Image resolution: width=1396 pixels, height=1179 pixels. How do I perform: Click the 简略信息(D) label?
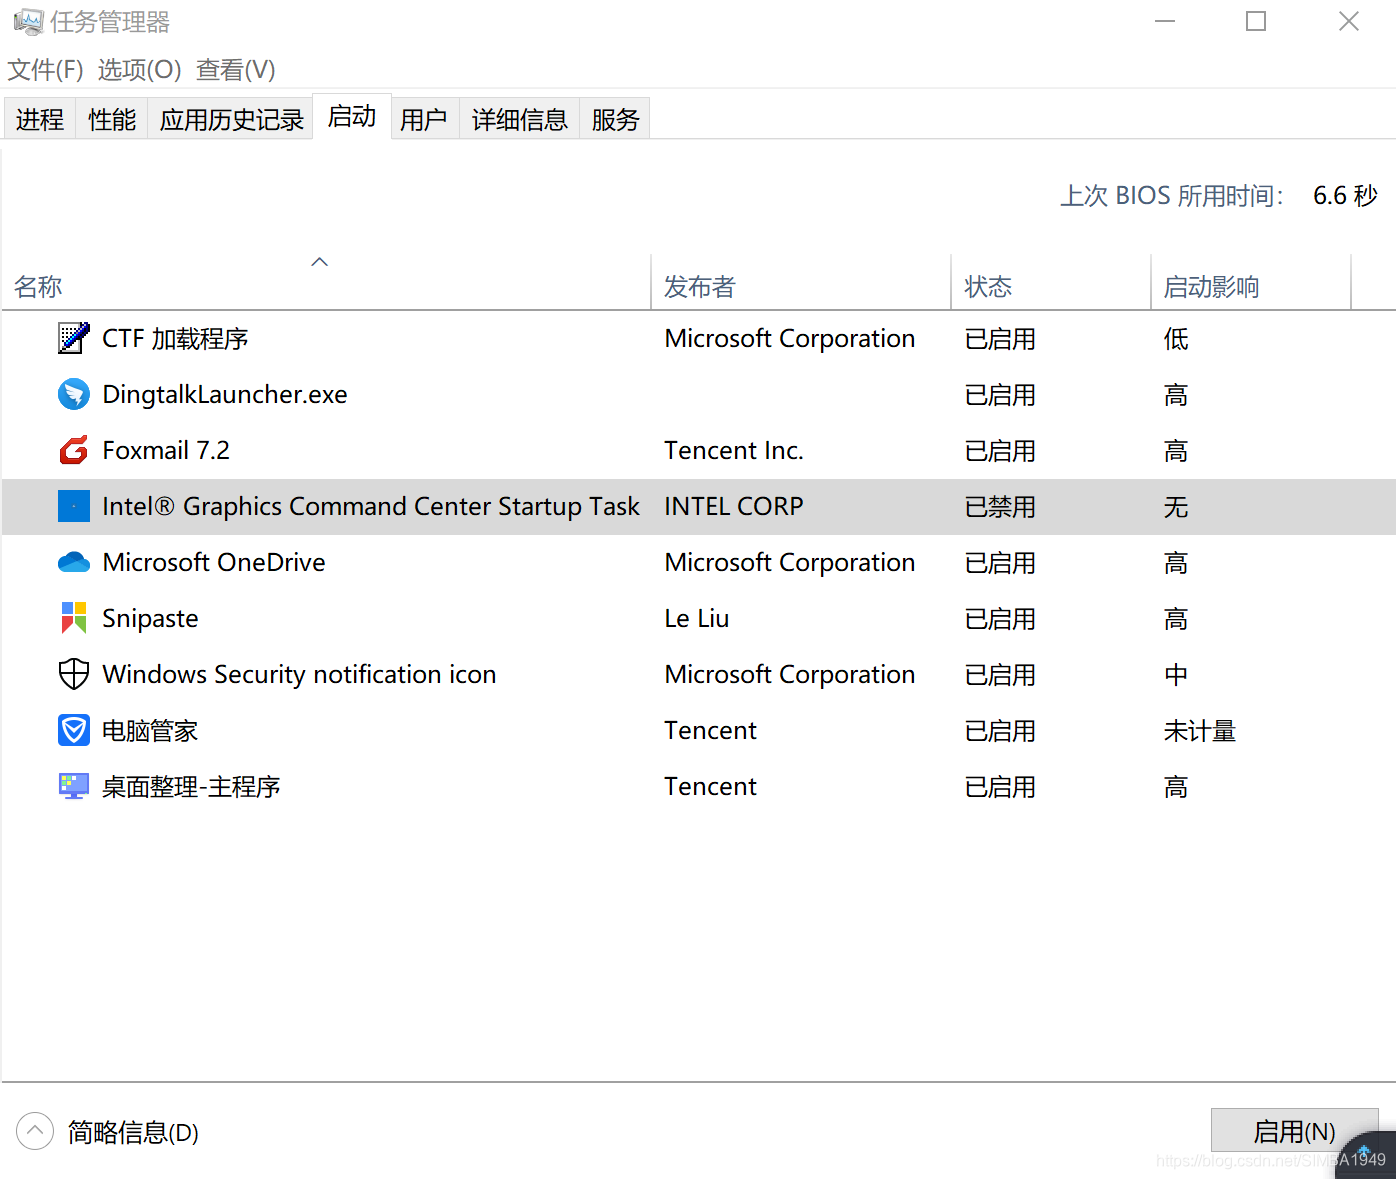[133, 1132]
